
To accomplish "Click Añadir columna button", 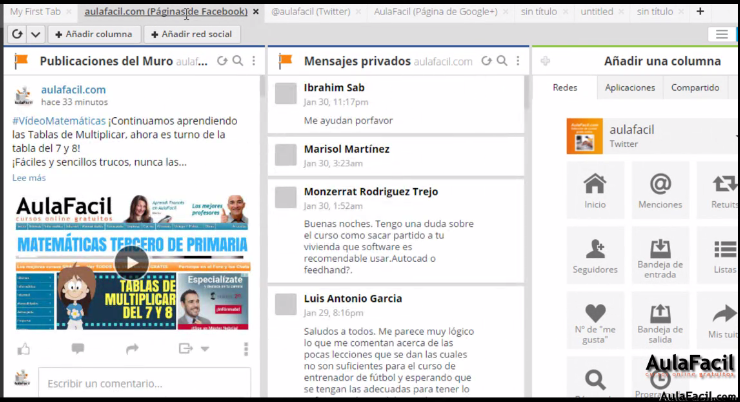I will (x=93, y=34).
